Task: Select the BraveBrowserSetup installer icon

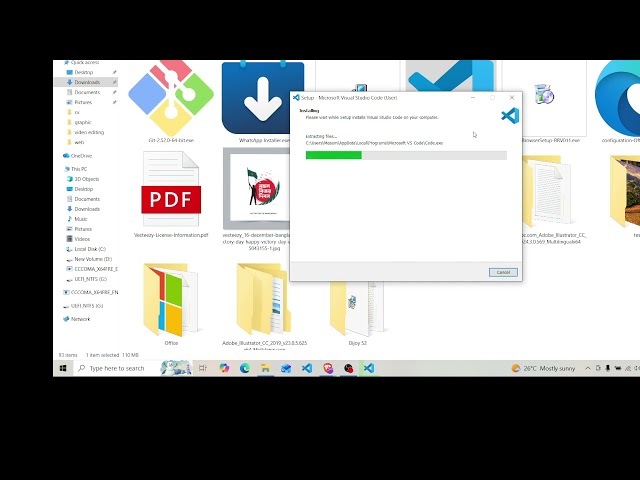Action: [544, 94]
